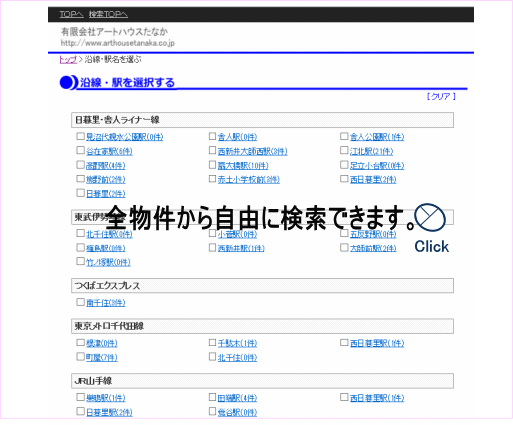The image size is (513, 425).
Task: Select the 小菅駅(0件) checkbox
Action: 212,233
